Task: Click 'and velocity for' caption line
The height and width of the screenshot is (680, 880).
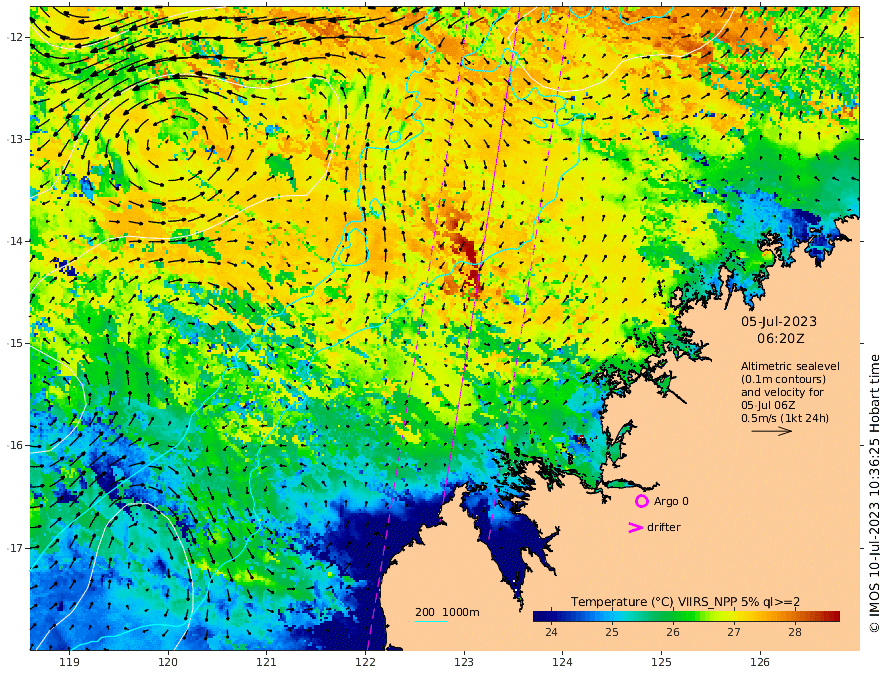Action: pos(782,392)
